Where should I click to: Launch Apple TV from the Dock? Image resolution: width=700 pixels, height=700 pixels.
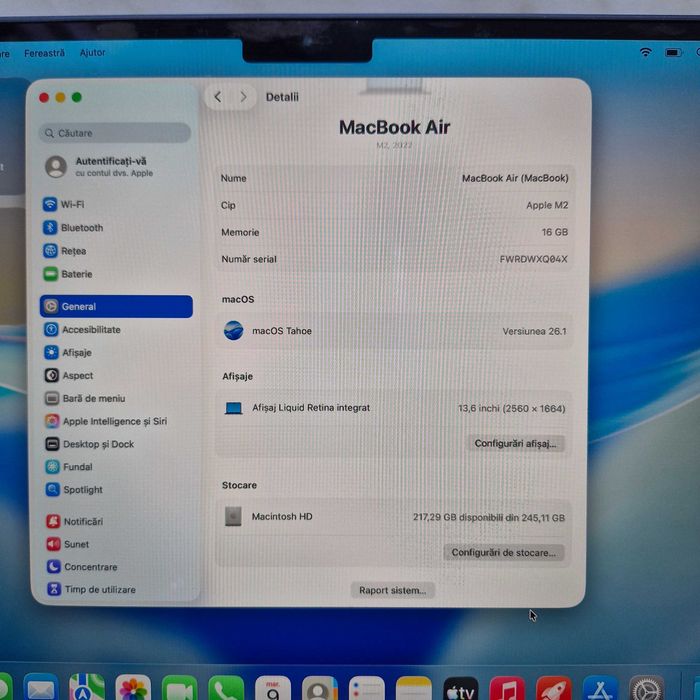tap(461, 689)
